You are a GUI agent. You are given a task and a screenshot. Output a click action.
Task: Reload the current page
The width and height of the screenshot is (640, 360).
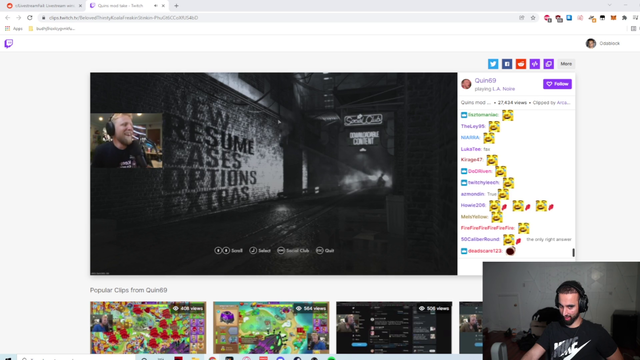coord(30,18)
